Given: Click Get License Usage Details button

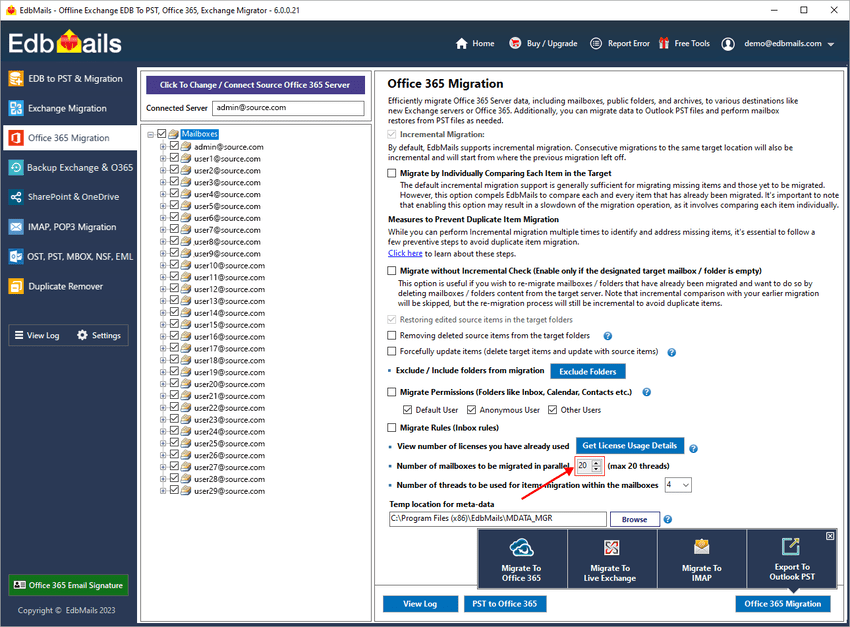Looking at the screenshot, I should point(629,446).
